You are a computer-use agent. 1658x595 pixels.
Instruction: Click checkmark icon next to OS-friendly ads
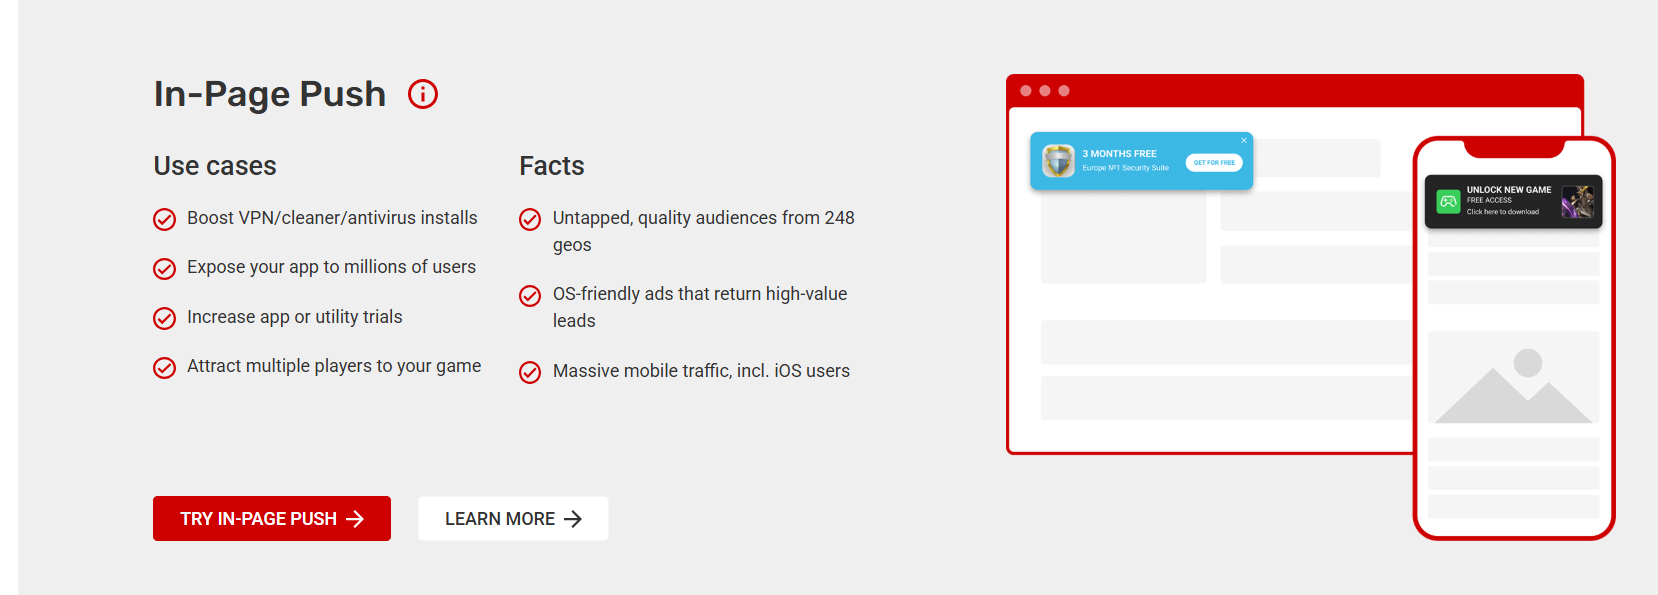pyautogui.click(x=530, y=295)
